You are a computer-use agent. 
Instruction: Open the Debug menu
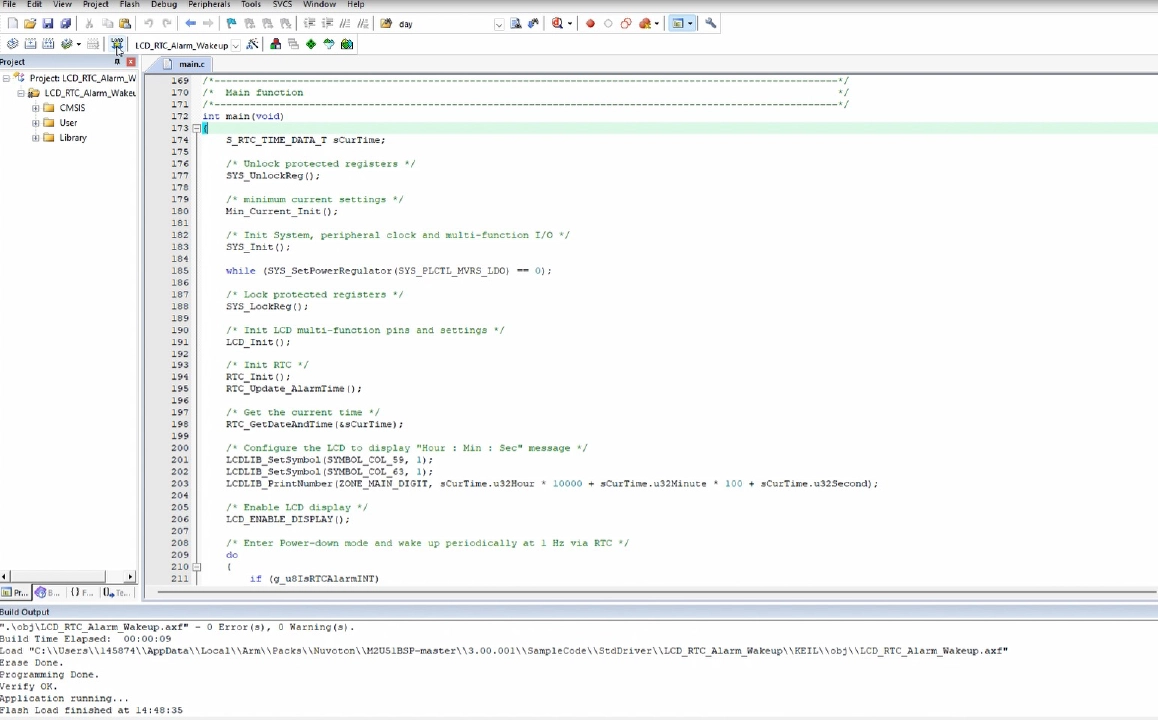click(164, 4)
